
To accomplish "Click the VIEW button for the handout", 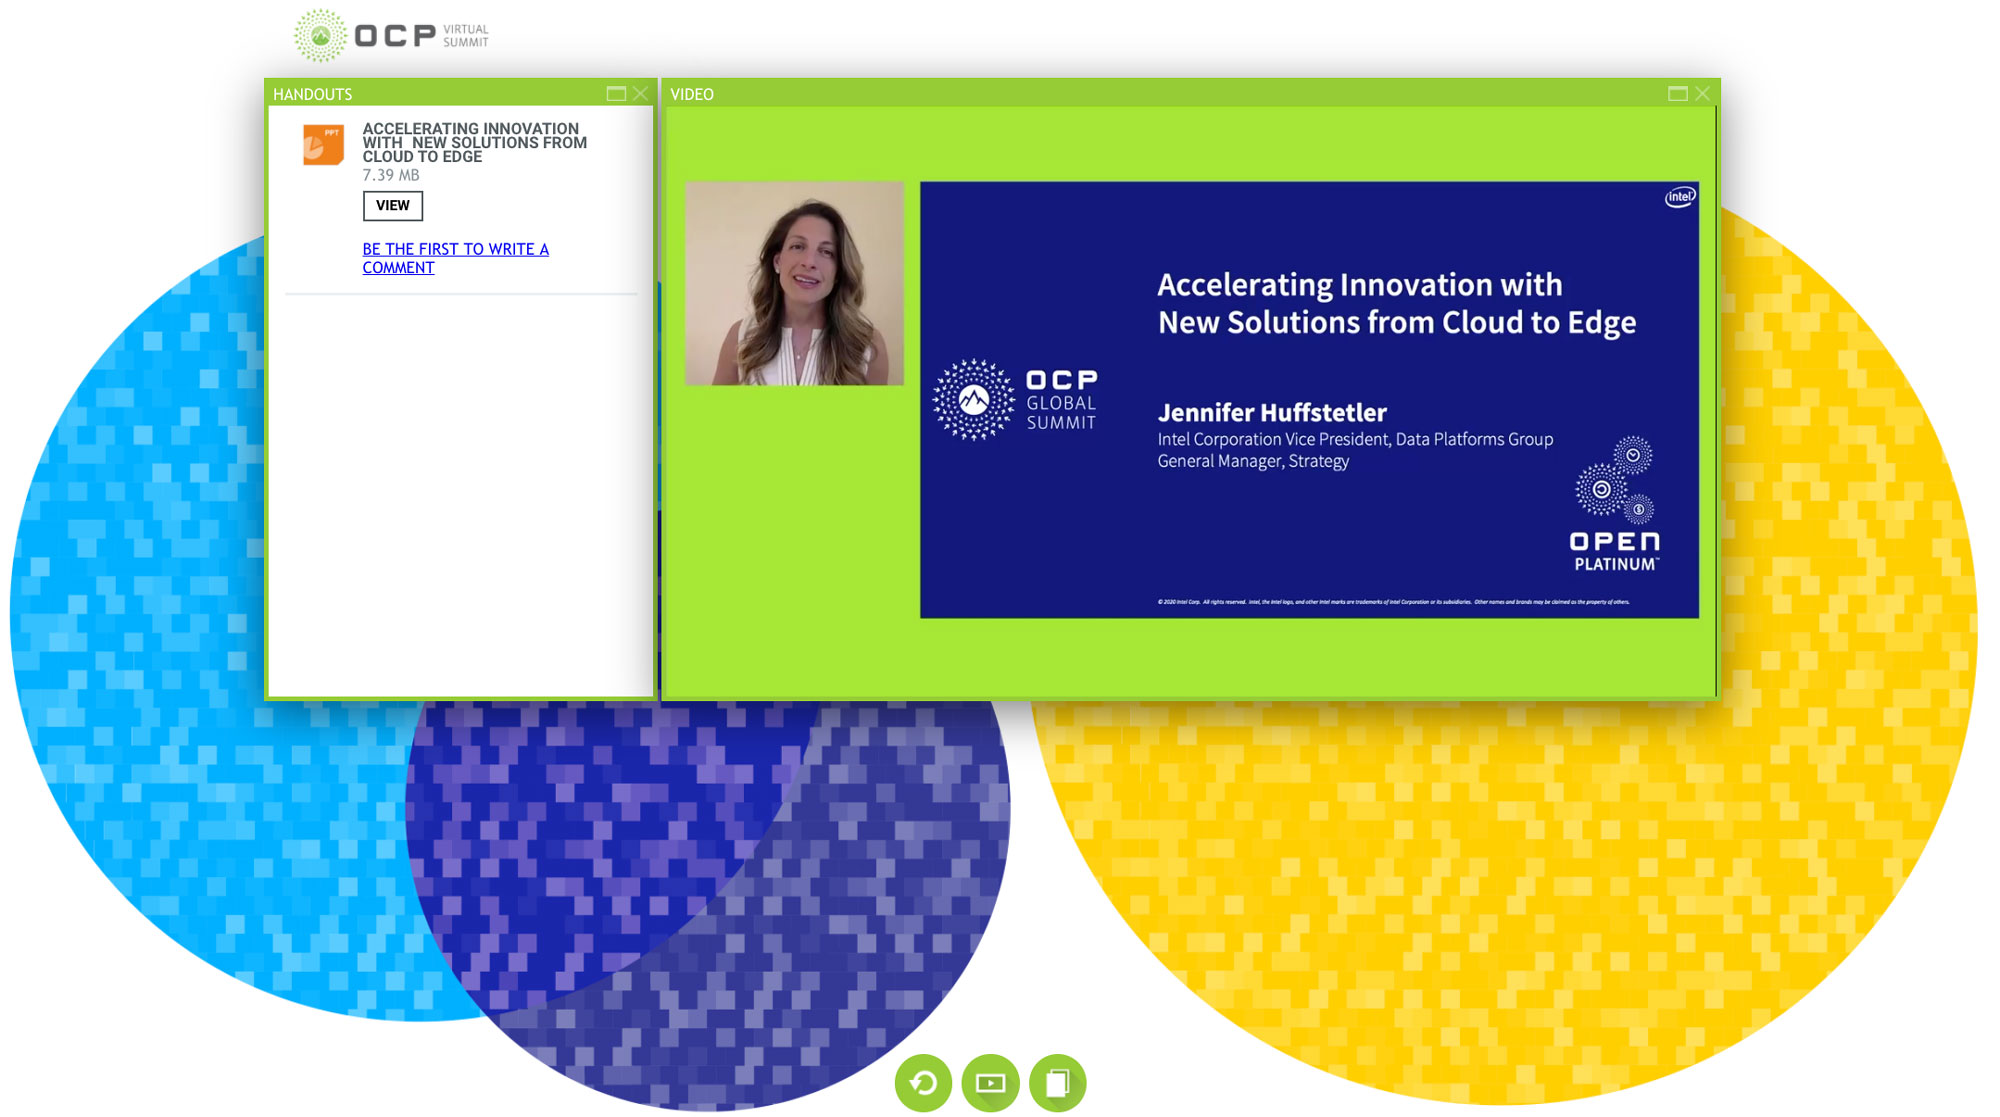I will [x=392, y=206].
